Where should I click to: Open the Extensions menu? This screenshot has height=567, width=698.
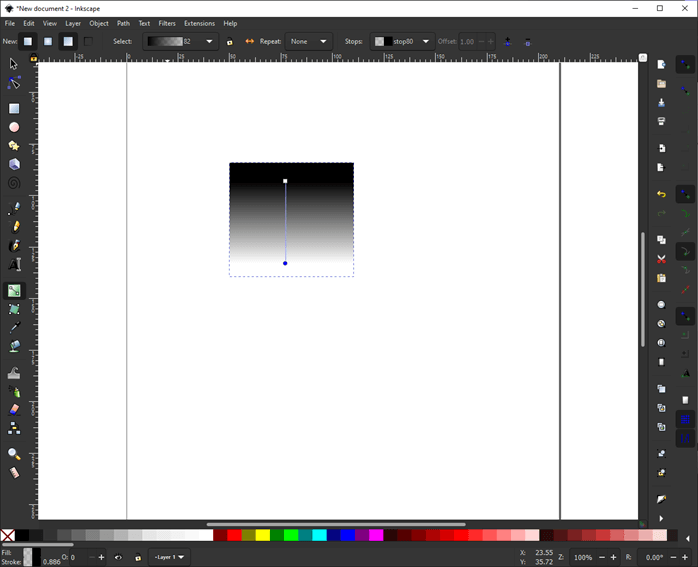point(199,23)
